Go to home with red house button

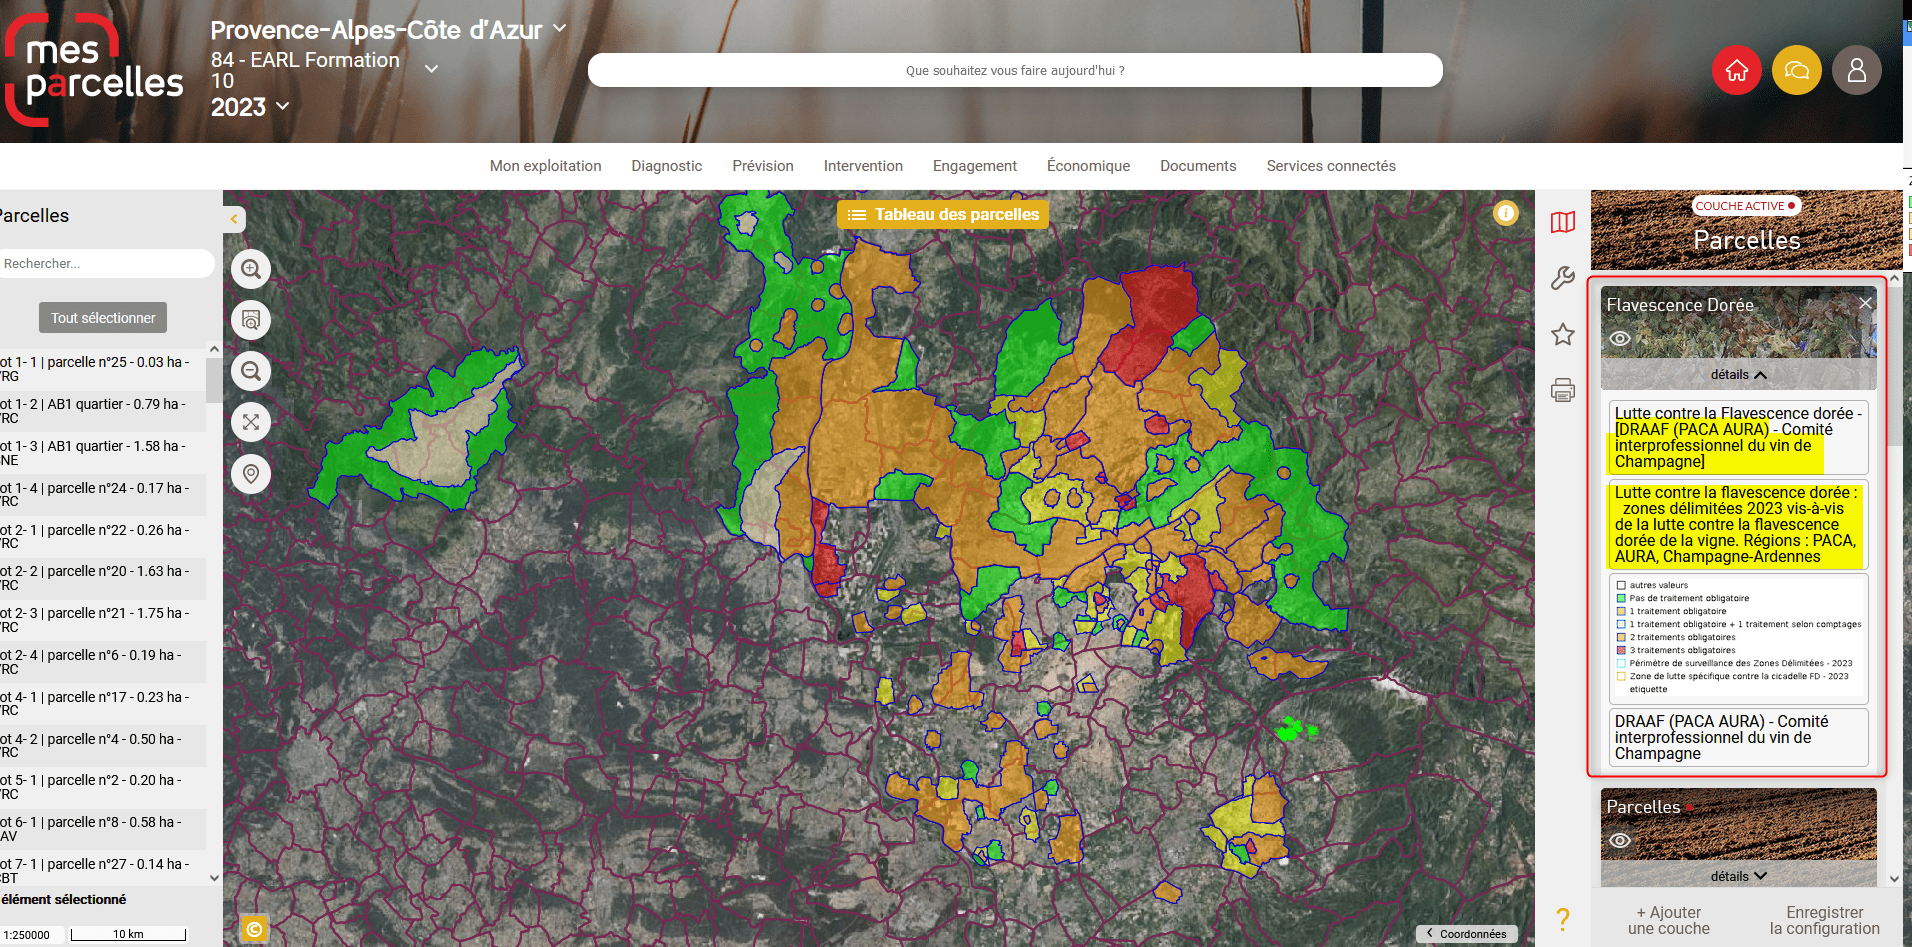1736,70
